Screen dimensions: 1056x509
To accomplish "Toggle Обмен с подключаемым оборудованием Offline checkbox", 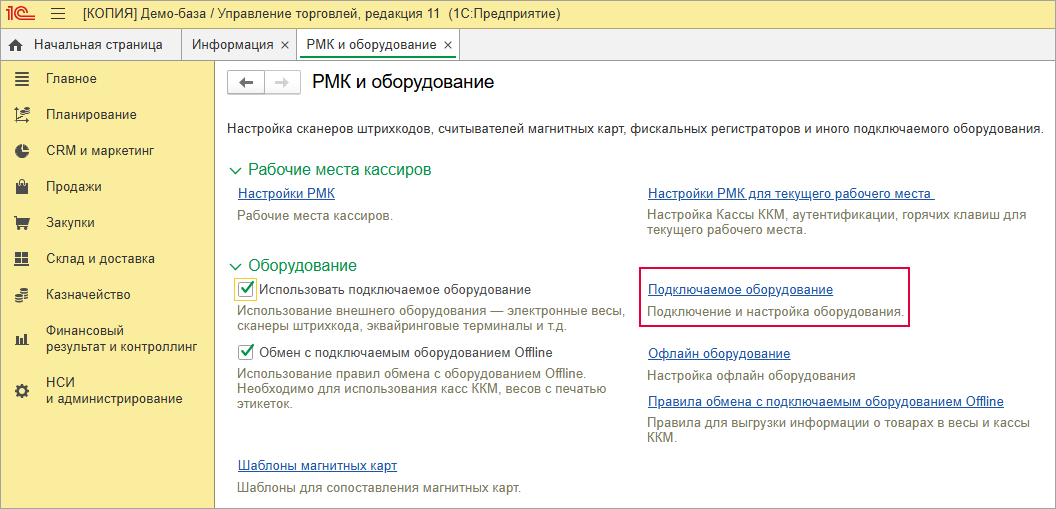I will pyautogui.click(x=246, y=352).
